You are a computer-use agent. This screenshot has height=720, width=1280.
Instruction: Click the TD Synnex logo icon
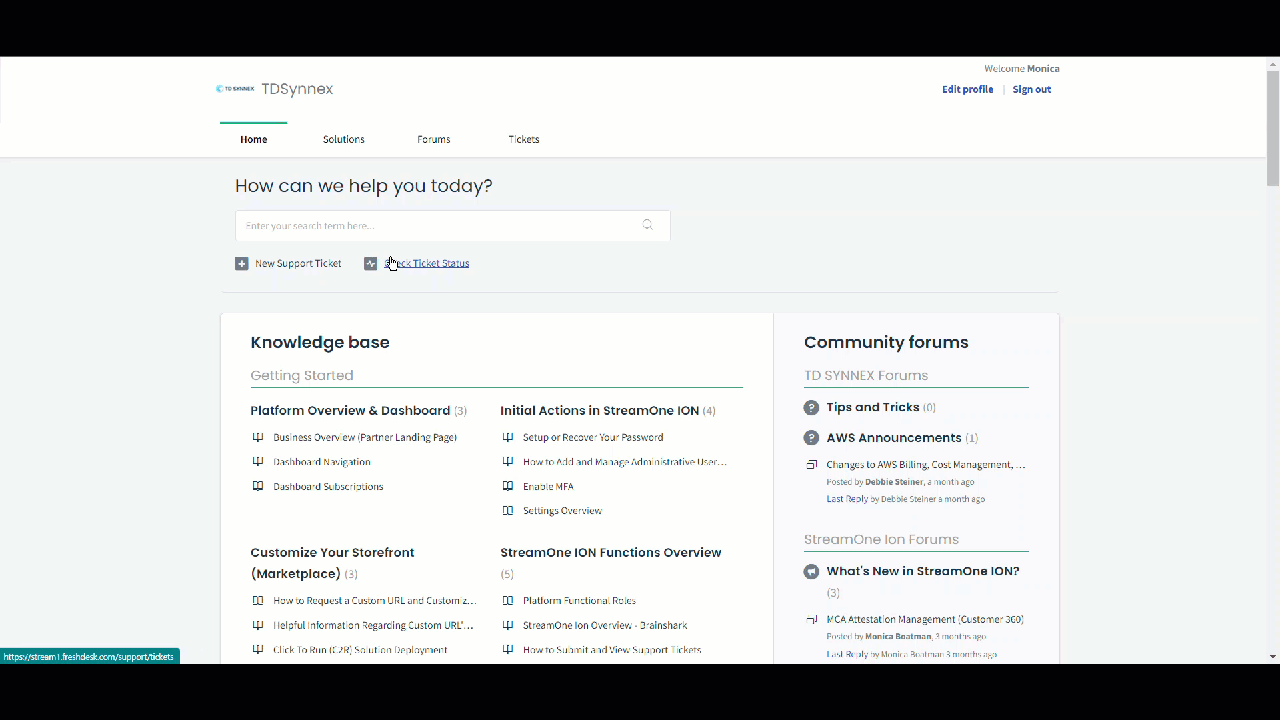click(x=235, y=89)
